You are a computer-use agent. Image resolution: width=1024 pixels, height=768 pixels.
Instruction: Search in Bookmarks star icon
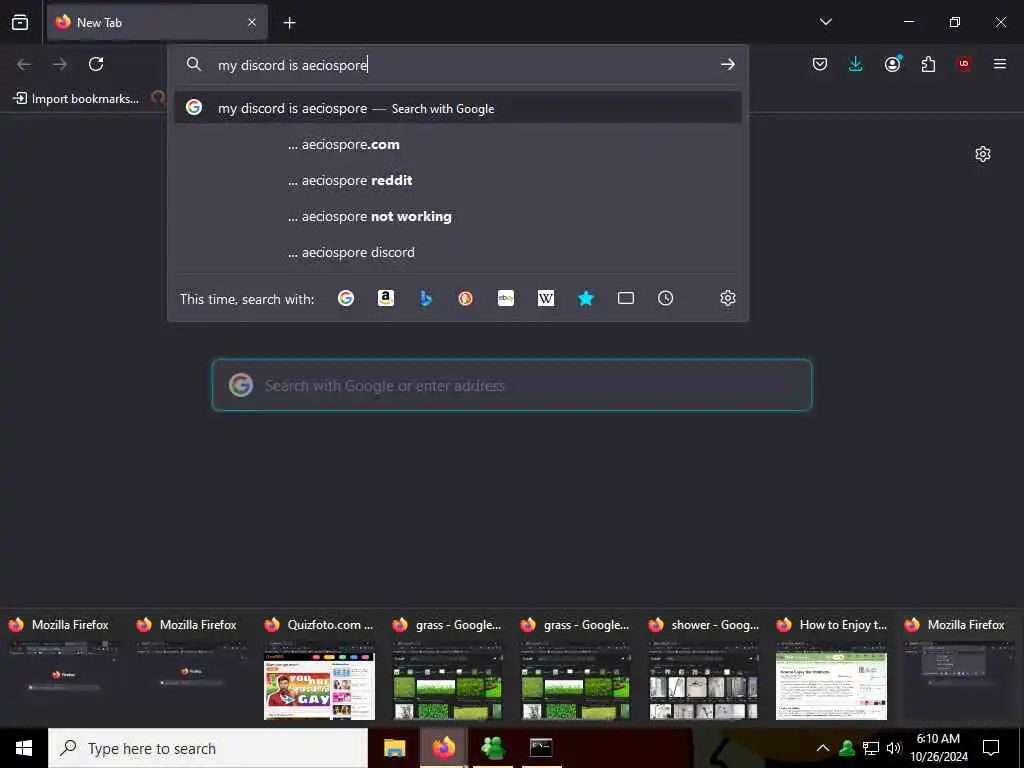pyautogui.click(x=586, y=298)
